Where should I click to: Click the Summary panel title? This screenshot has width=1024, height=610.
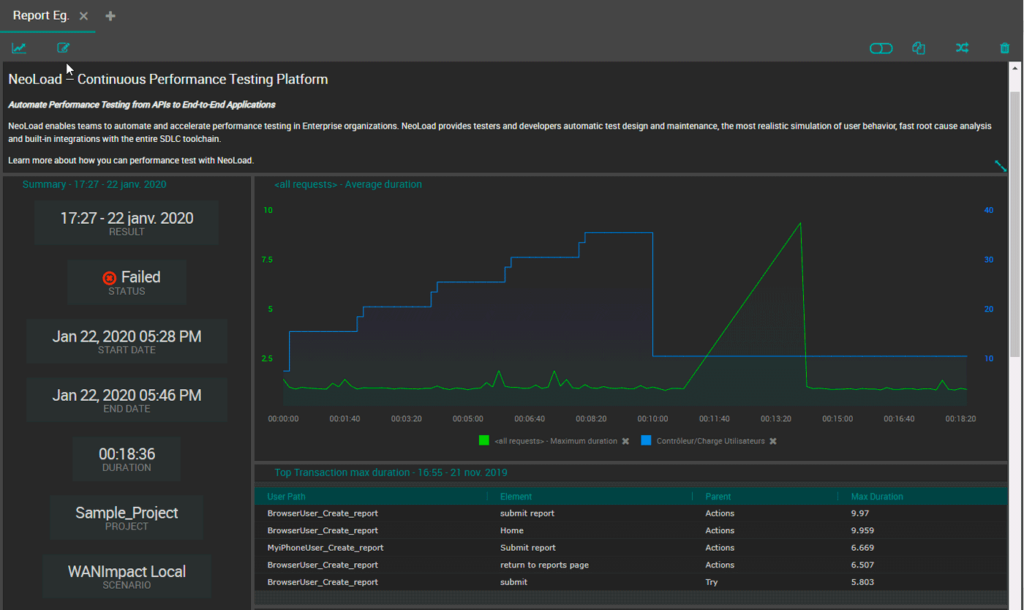tap(94, 184)
